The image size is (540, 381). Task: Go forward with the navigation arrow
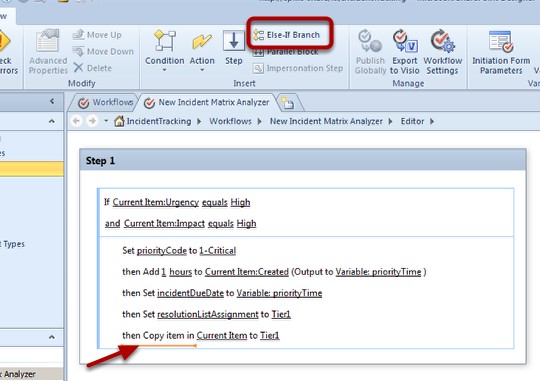(x=92, y=121)
